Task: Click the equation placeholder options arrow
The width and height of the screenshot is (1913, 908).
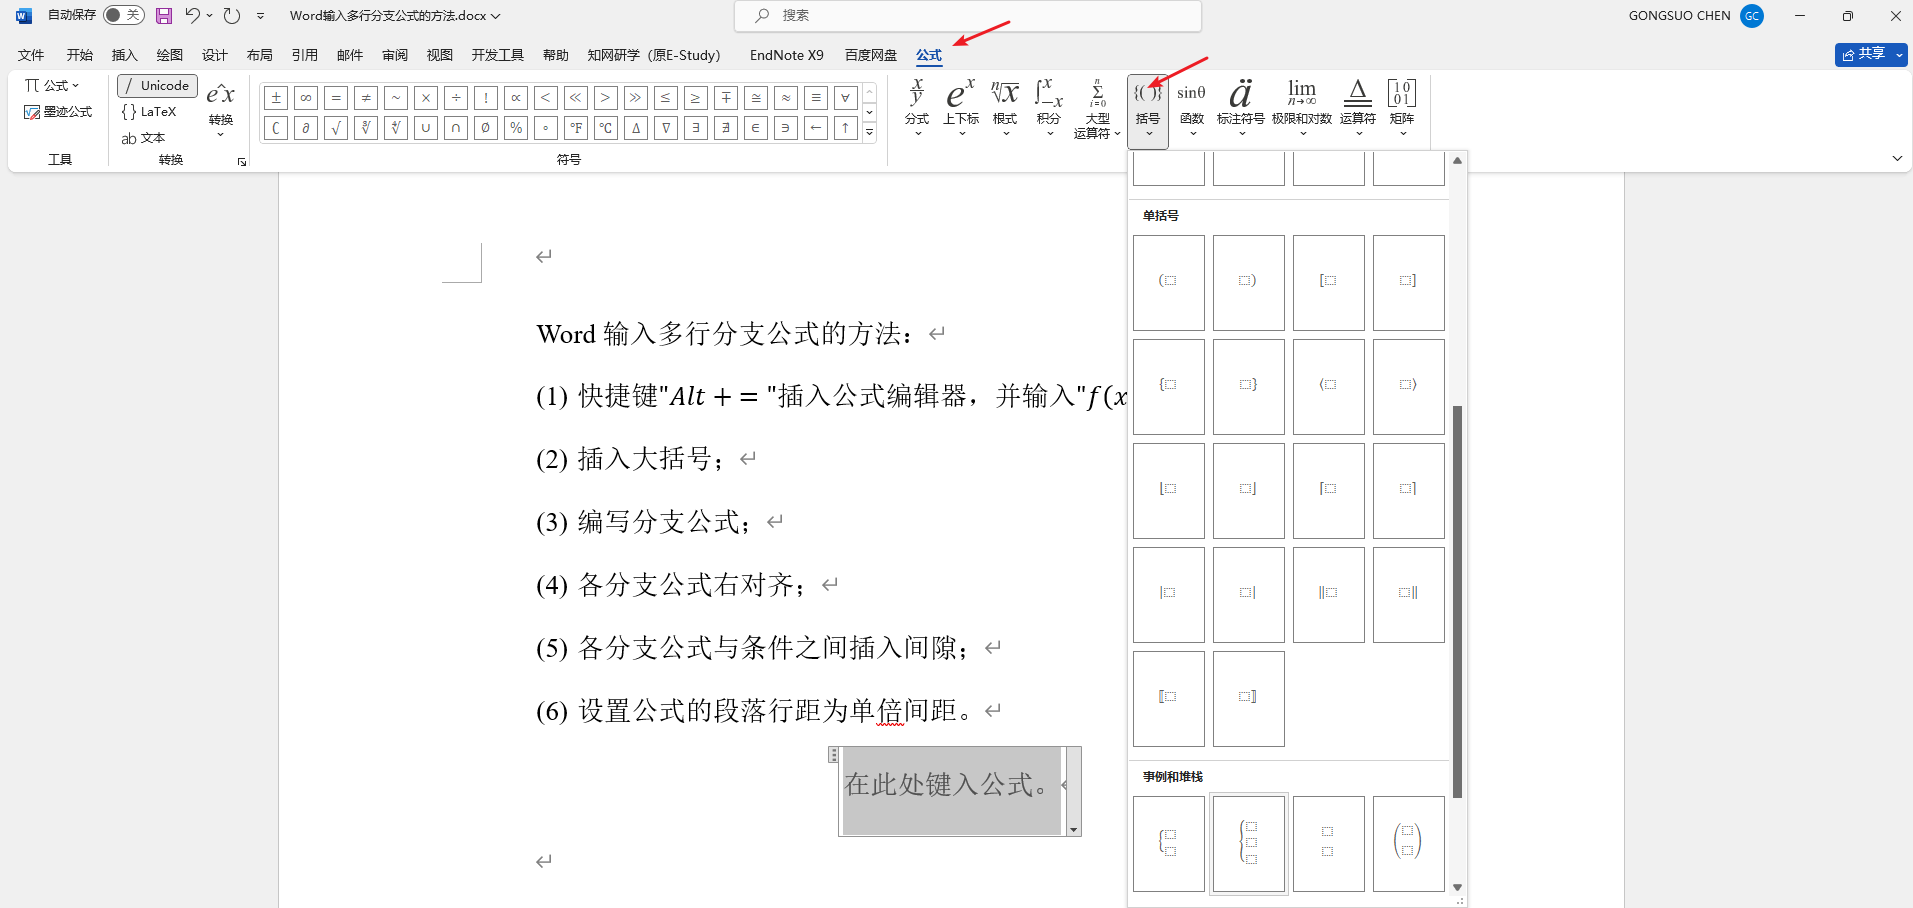Action: pos(1074,830)
